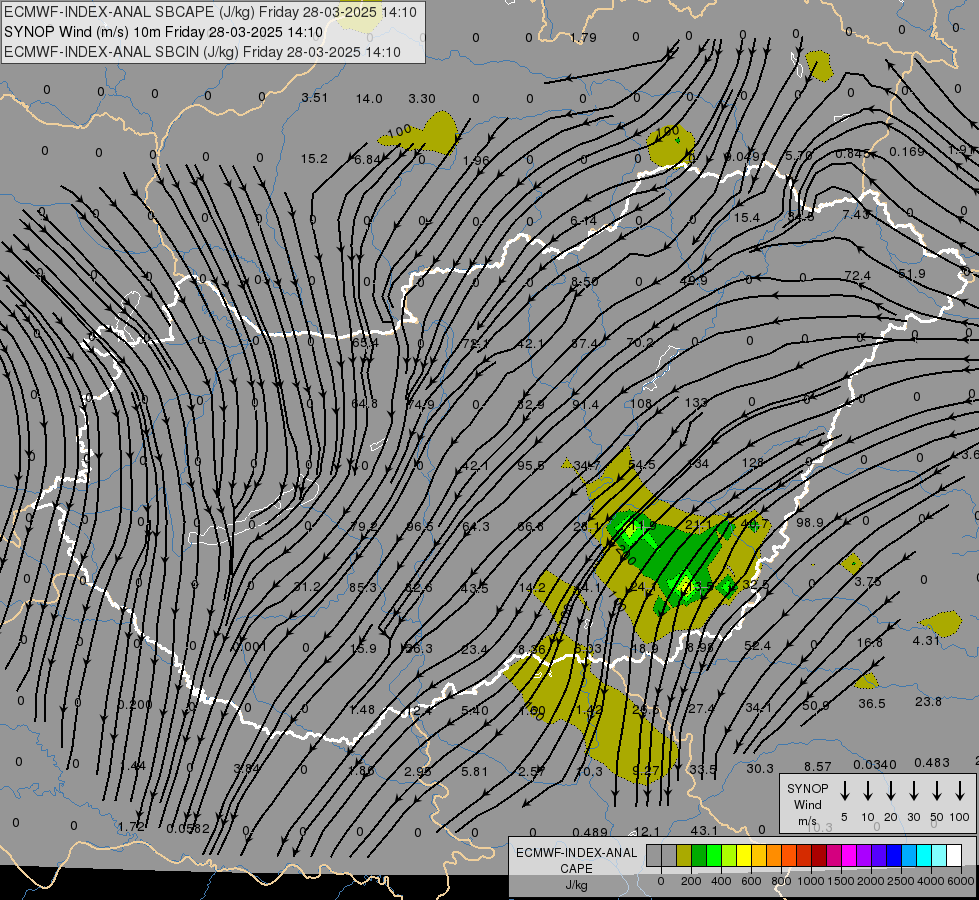The width and height of the screenshot is (979, 900).
Task: Pick the lime yellow-green legend swatch
Action: [729, 855]
